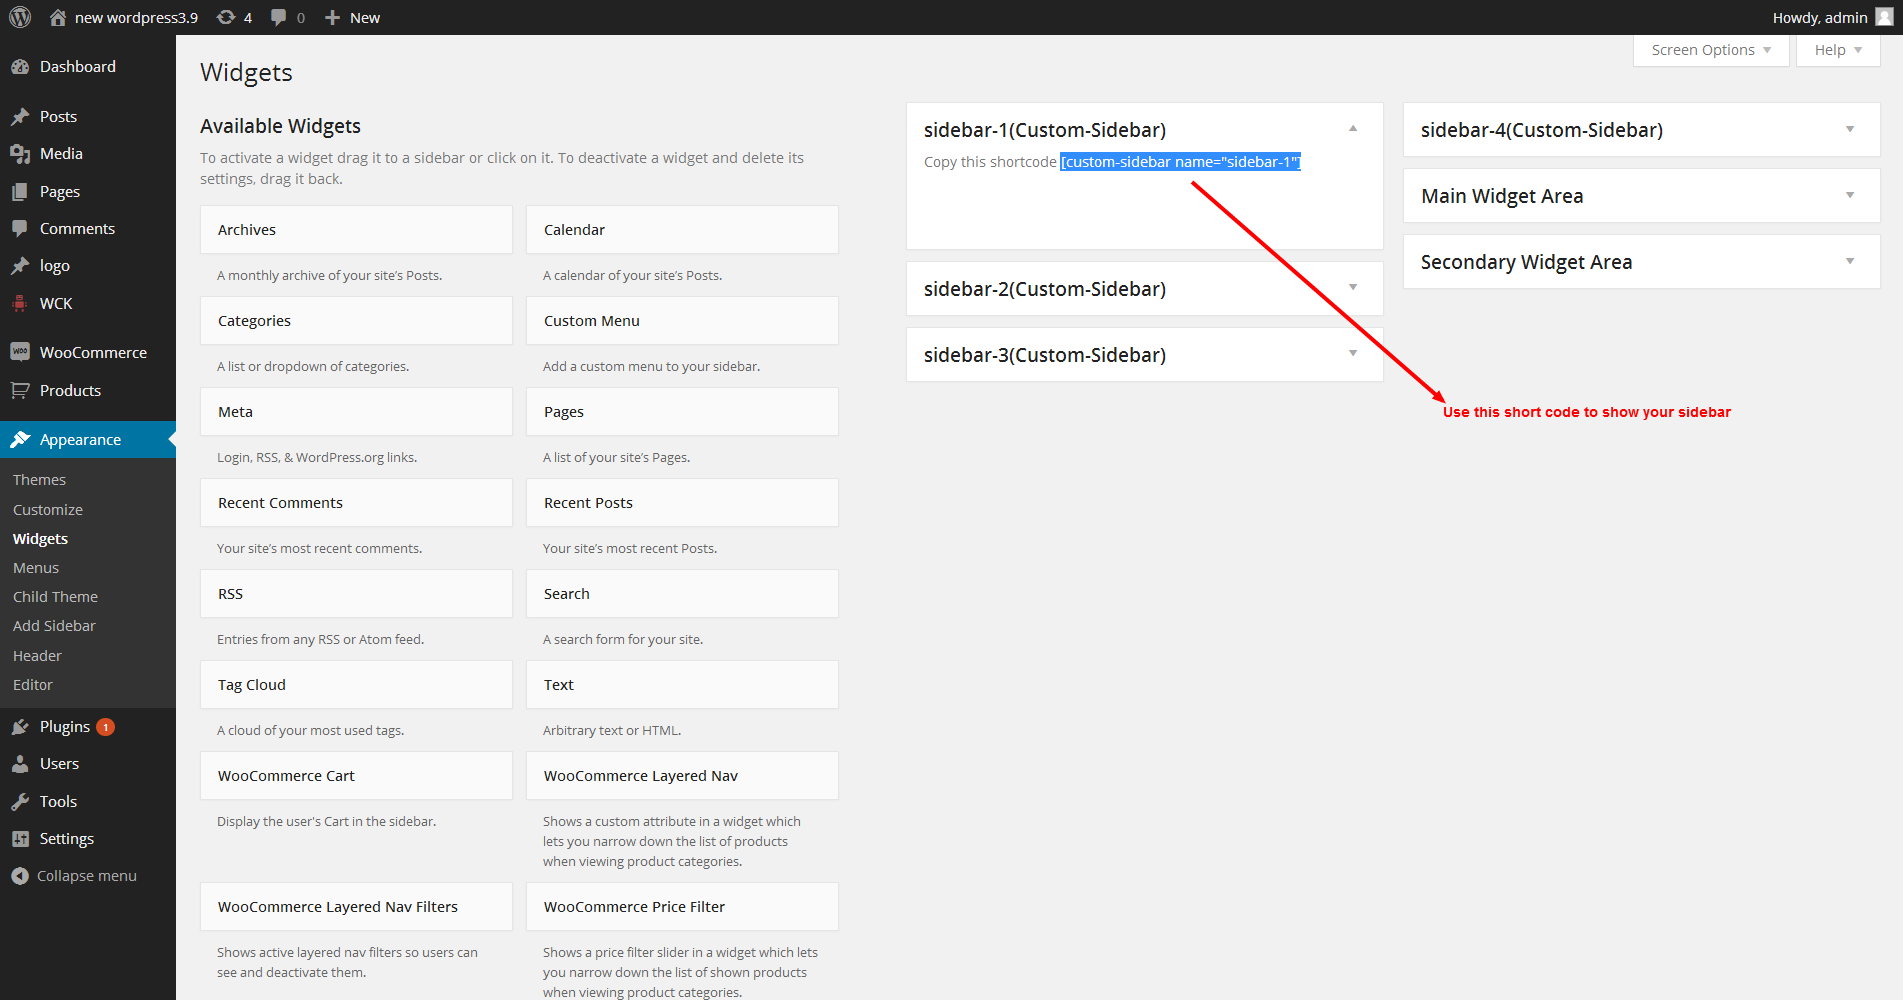Click the Tools wrench icon

click(20, 802)
